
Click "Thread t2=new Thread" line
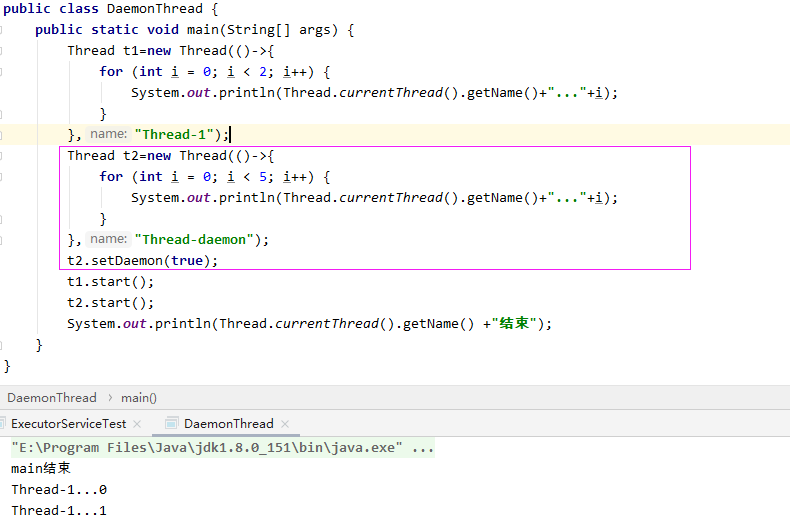(170, 156)
